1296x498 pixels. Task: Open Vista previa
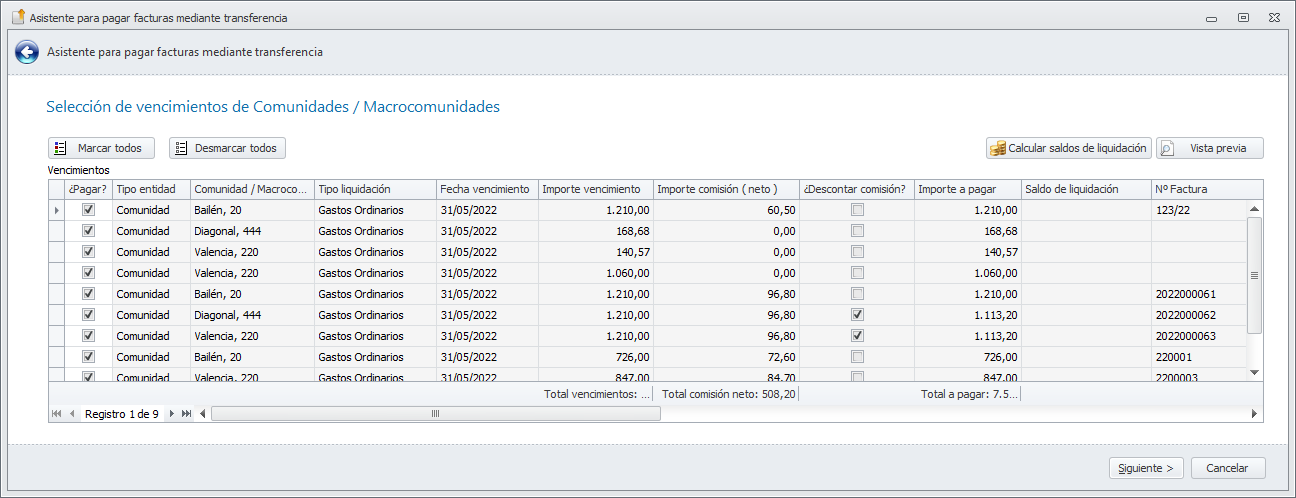(x=1210, y=148)
